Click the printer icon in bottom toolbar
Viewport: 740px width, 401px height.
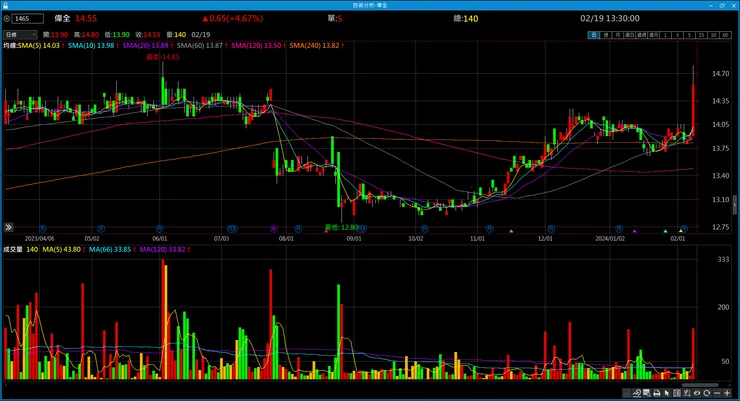(x=657, y=393)
